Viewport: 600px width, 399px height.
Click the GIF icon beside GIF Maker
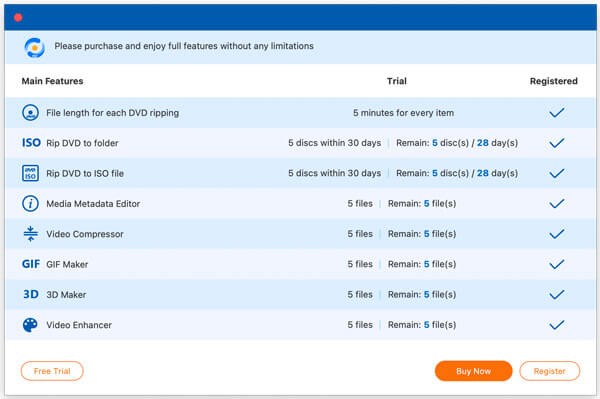pyautogui.click(x=31, y=264)
